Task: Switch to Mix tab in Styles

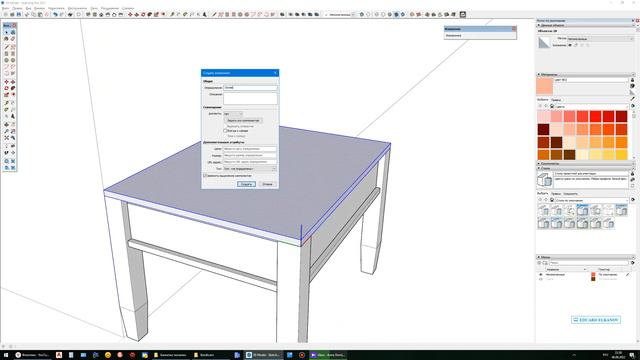Action: point(570,193)
